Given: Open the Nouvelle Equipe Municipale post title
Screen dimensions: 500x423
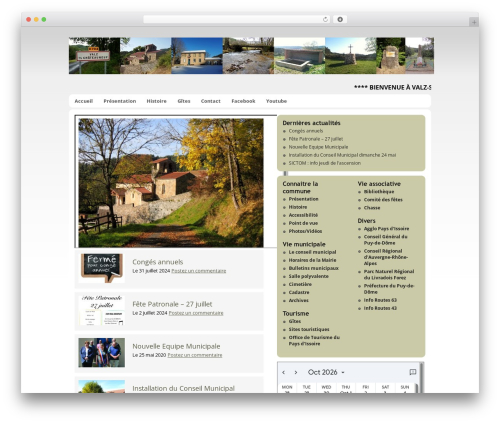Looking at the screenshot, I should point(176,346).
